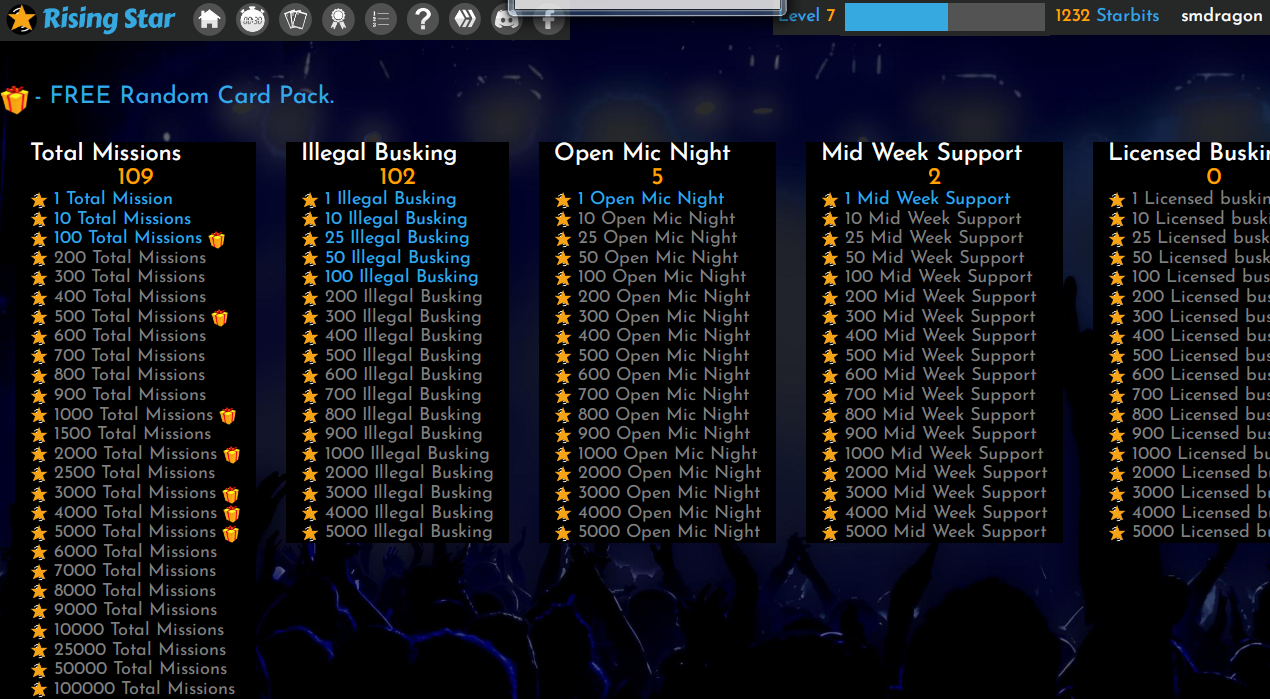Open the question mark help icon

click(x=423, y=19)
